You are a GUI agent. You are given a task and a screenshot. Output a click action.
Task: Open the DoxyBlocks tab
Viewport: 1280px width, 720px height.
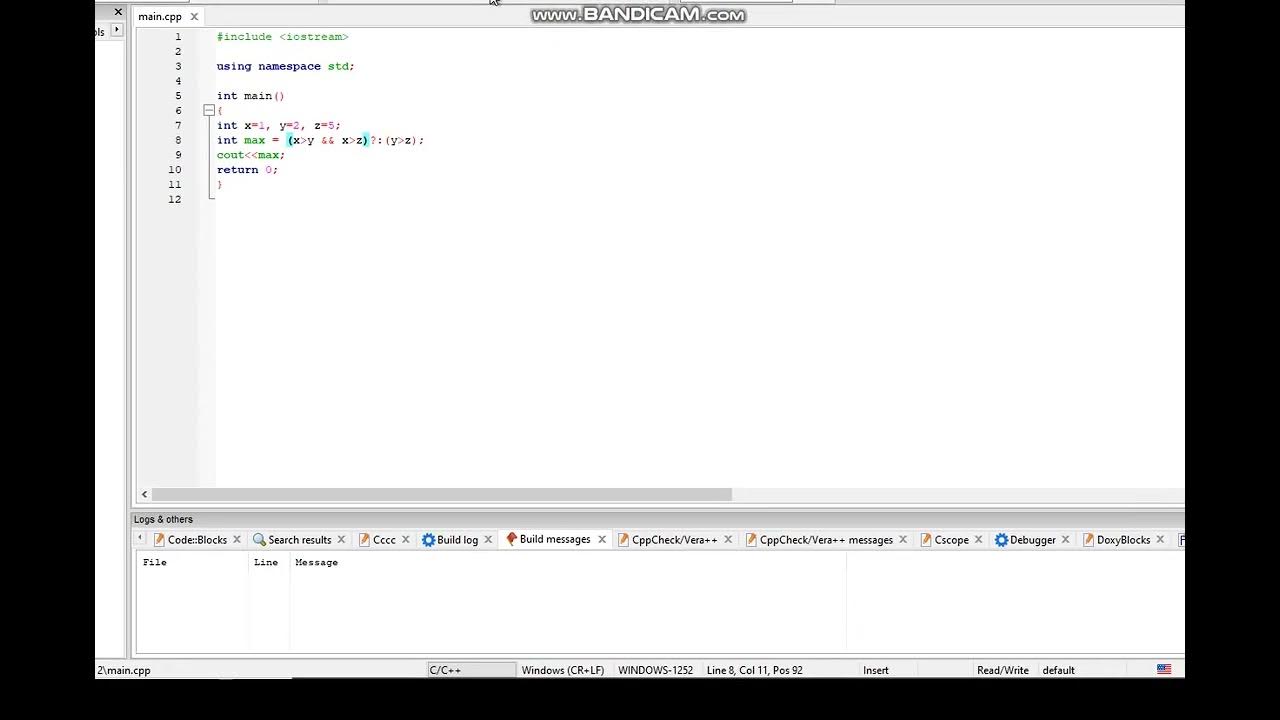pyautogui.click(x=1123, y=540)
